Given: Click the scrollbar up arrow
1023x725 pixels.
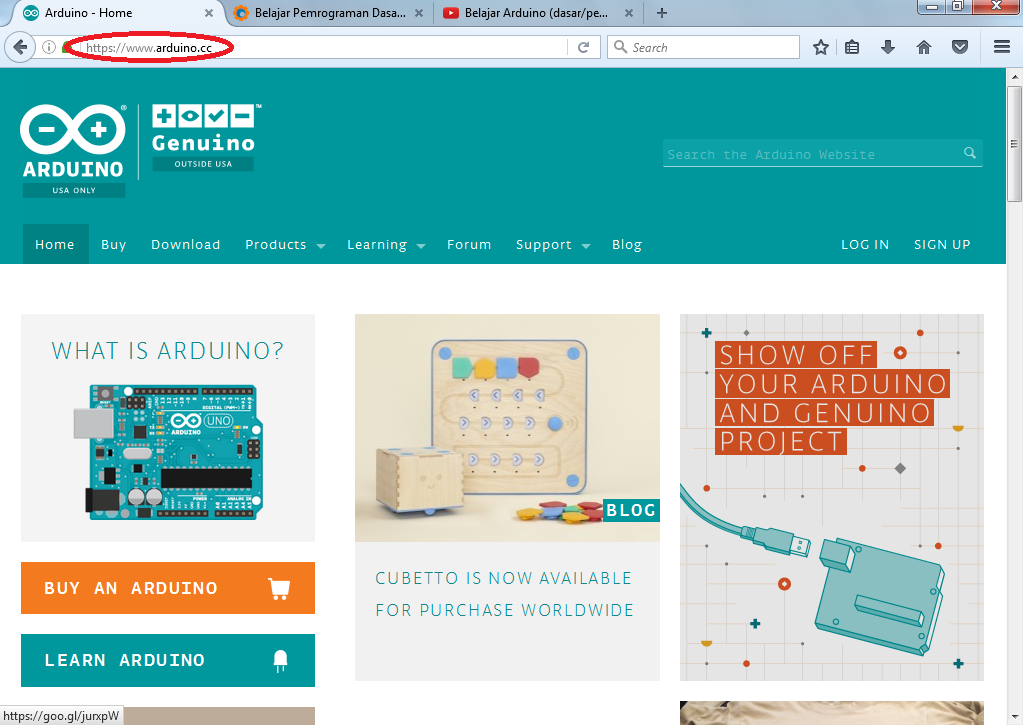Looking at the screenshot, I should tap(1014, 76).
